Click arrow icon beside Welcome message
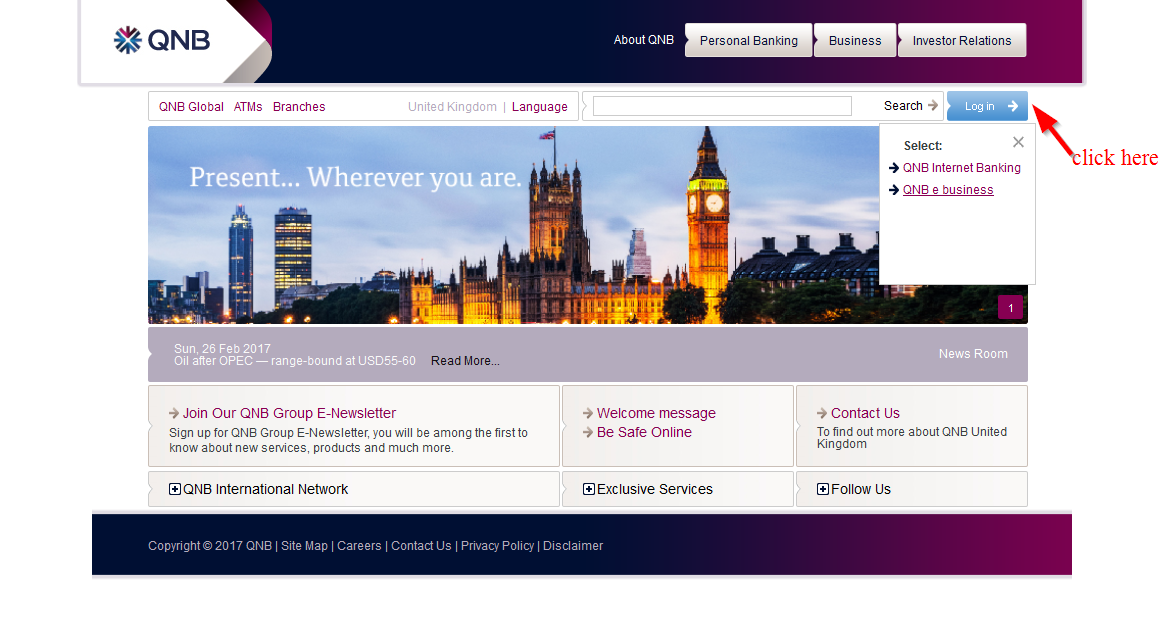Image resolution: width=1170 pixels, height=633 pixels. click(588, 413)
